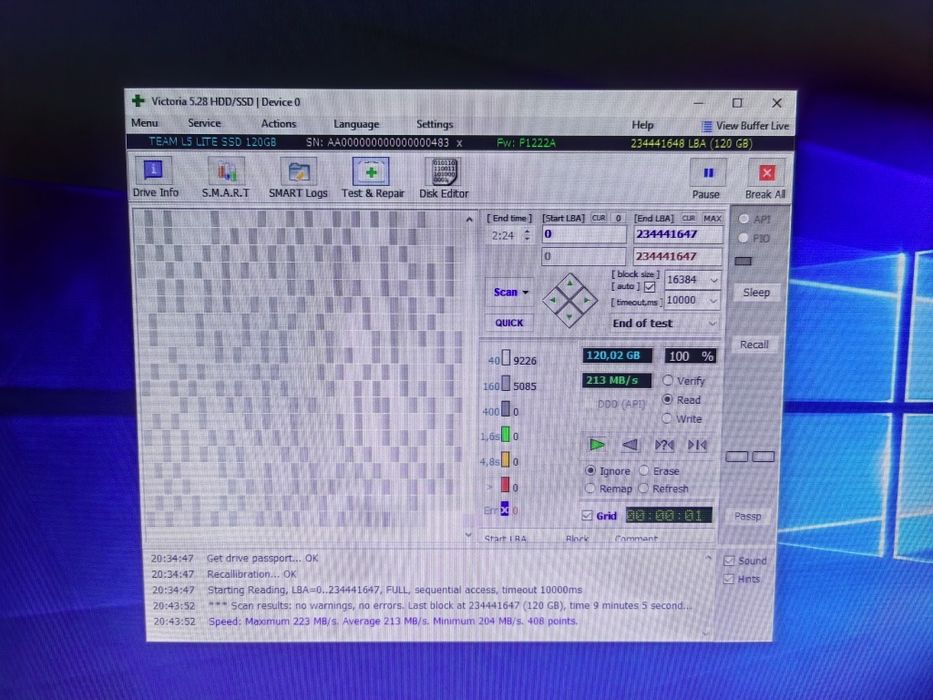
Task: Click the green play scan button
Action: [597, 445]
